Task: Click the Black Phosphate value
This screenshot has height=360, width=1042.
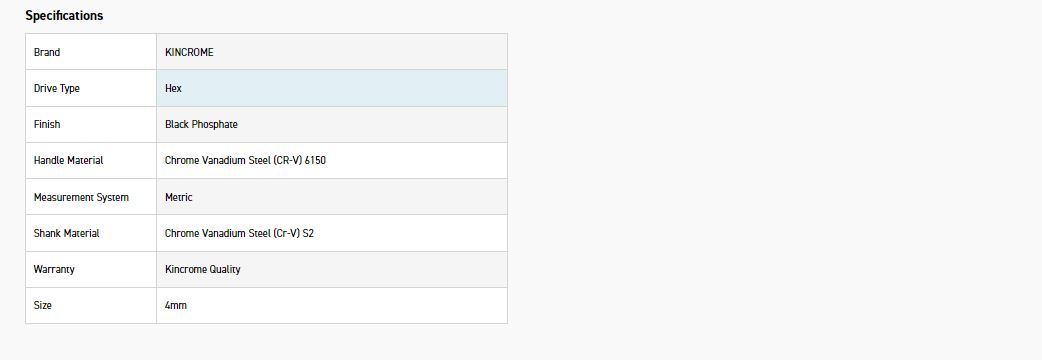Action: [201, 124]
